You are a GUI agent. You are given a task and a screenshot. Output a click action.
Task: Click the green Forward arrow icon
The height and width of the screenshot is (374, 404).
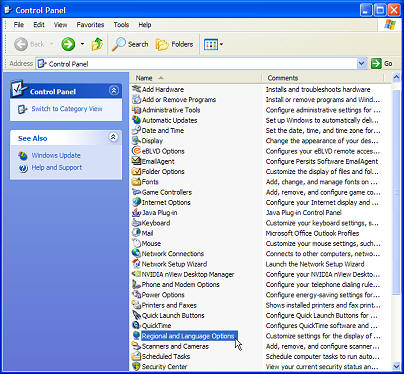click(68, 44)
